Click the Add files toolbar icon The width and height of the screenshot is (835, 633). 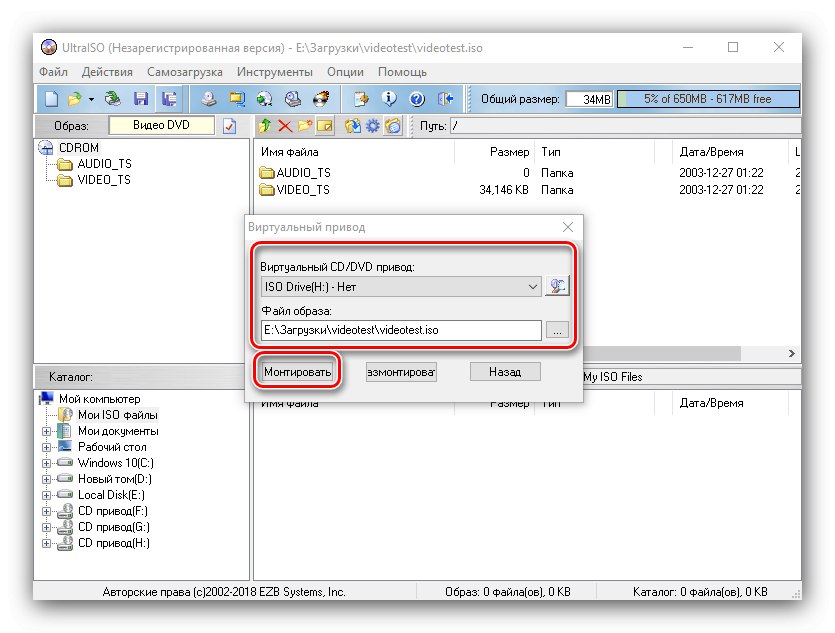(x=362, y=98)
